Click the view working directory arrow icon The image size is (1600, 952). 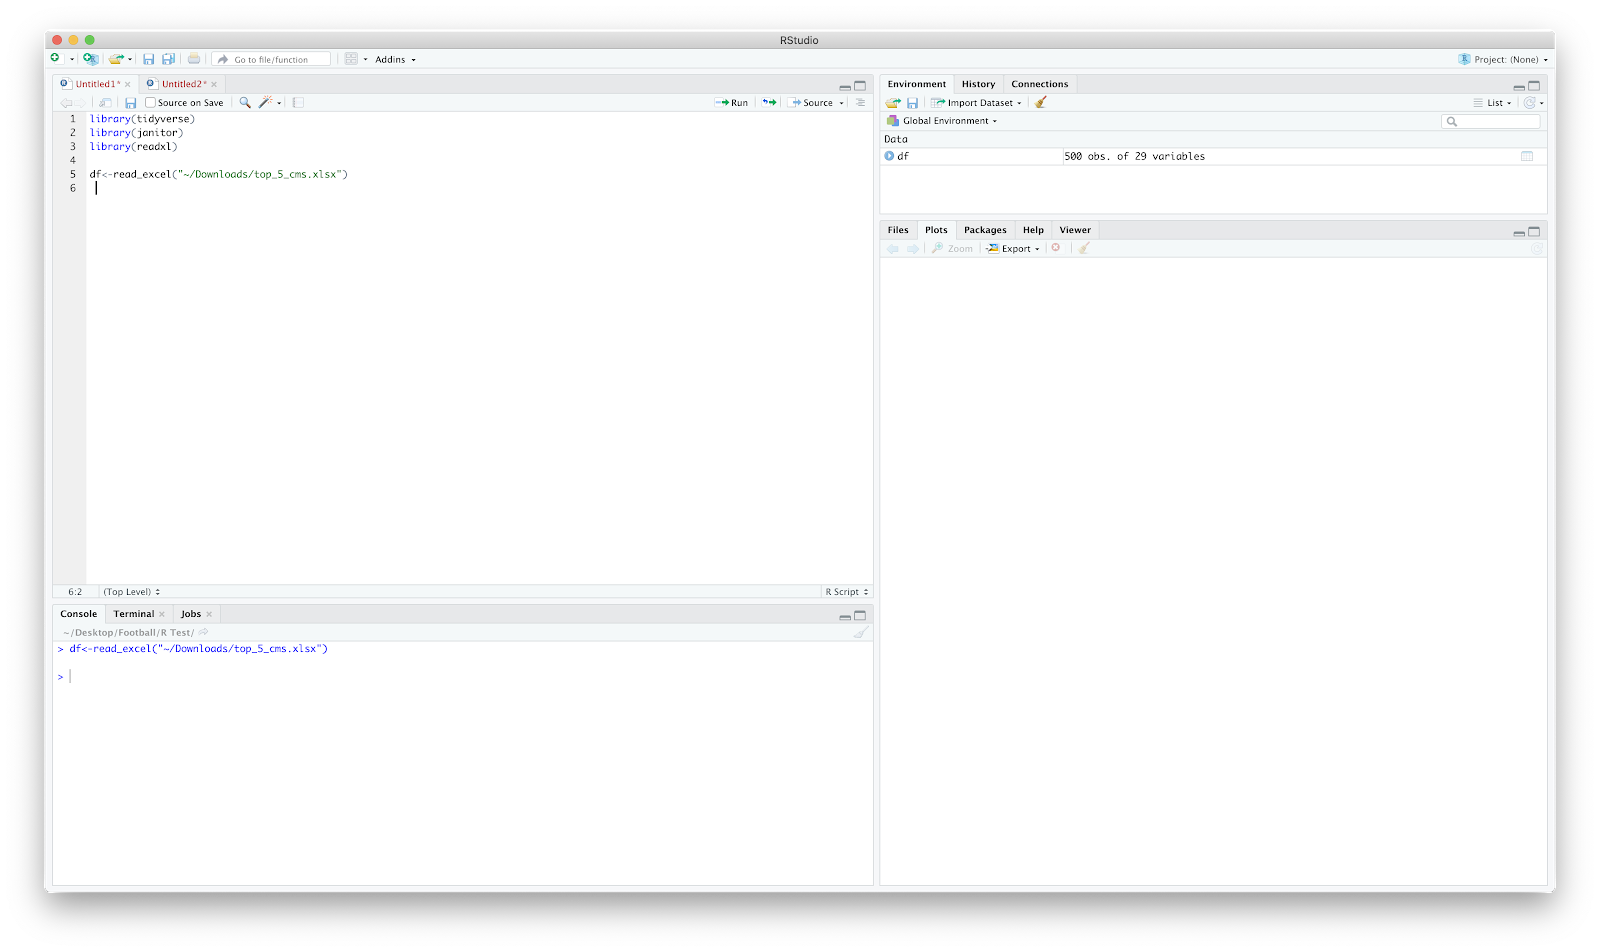click(x=203, y=632)
